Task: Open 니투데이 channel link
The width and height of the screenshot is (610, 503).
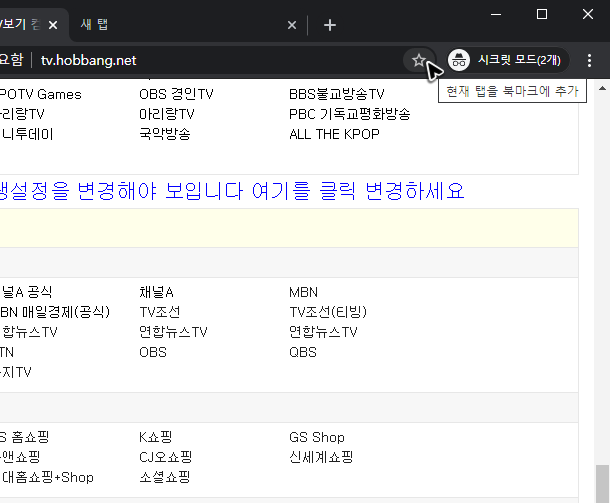Action: [x=27, y=134]
